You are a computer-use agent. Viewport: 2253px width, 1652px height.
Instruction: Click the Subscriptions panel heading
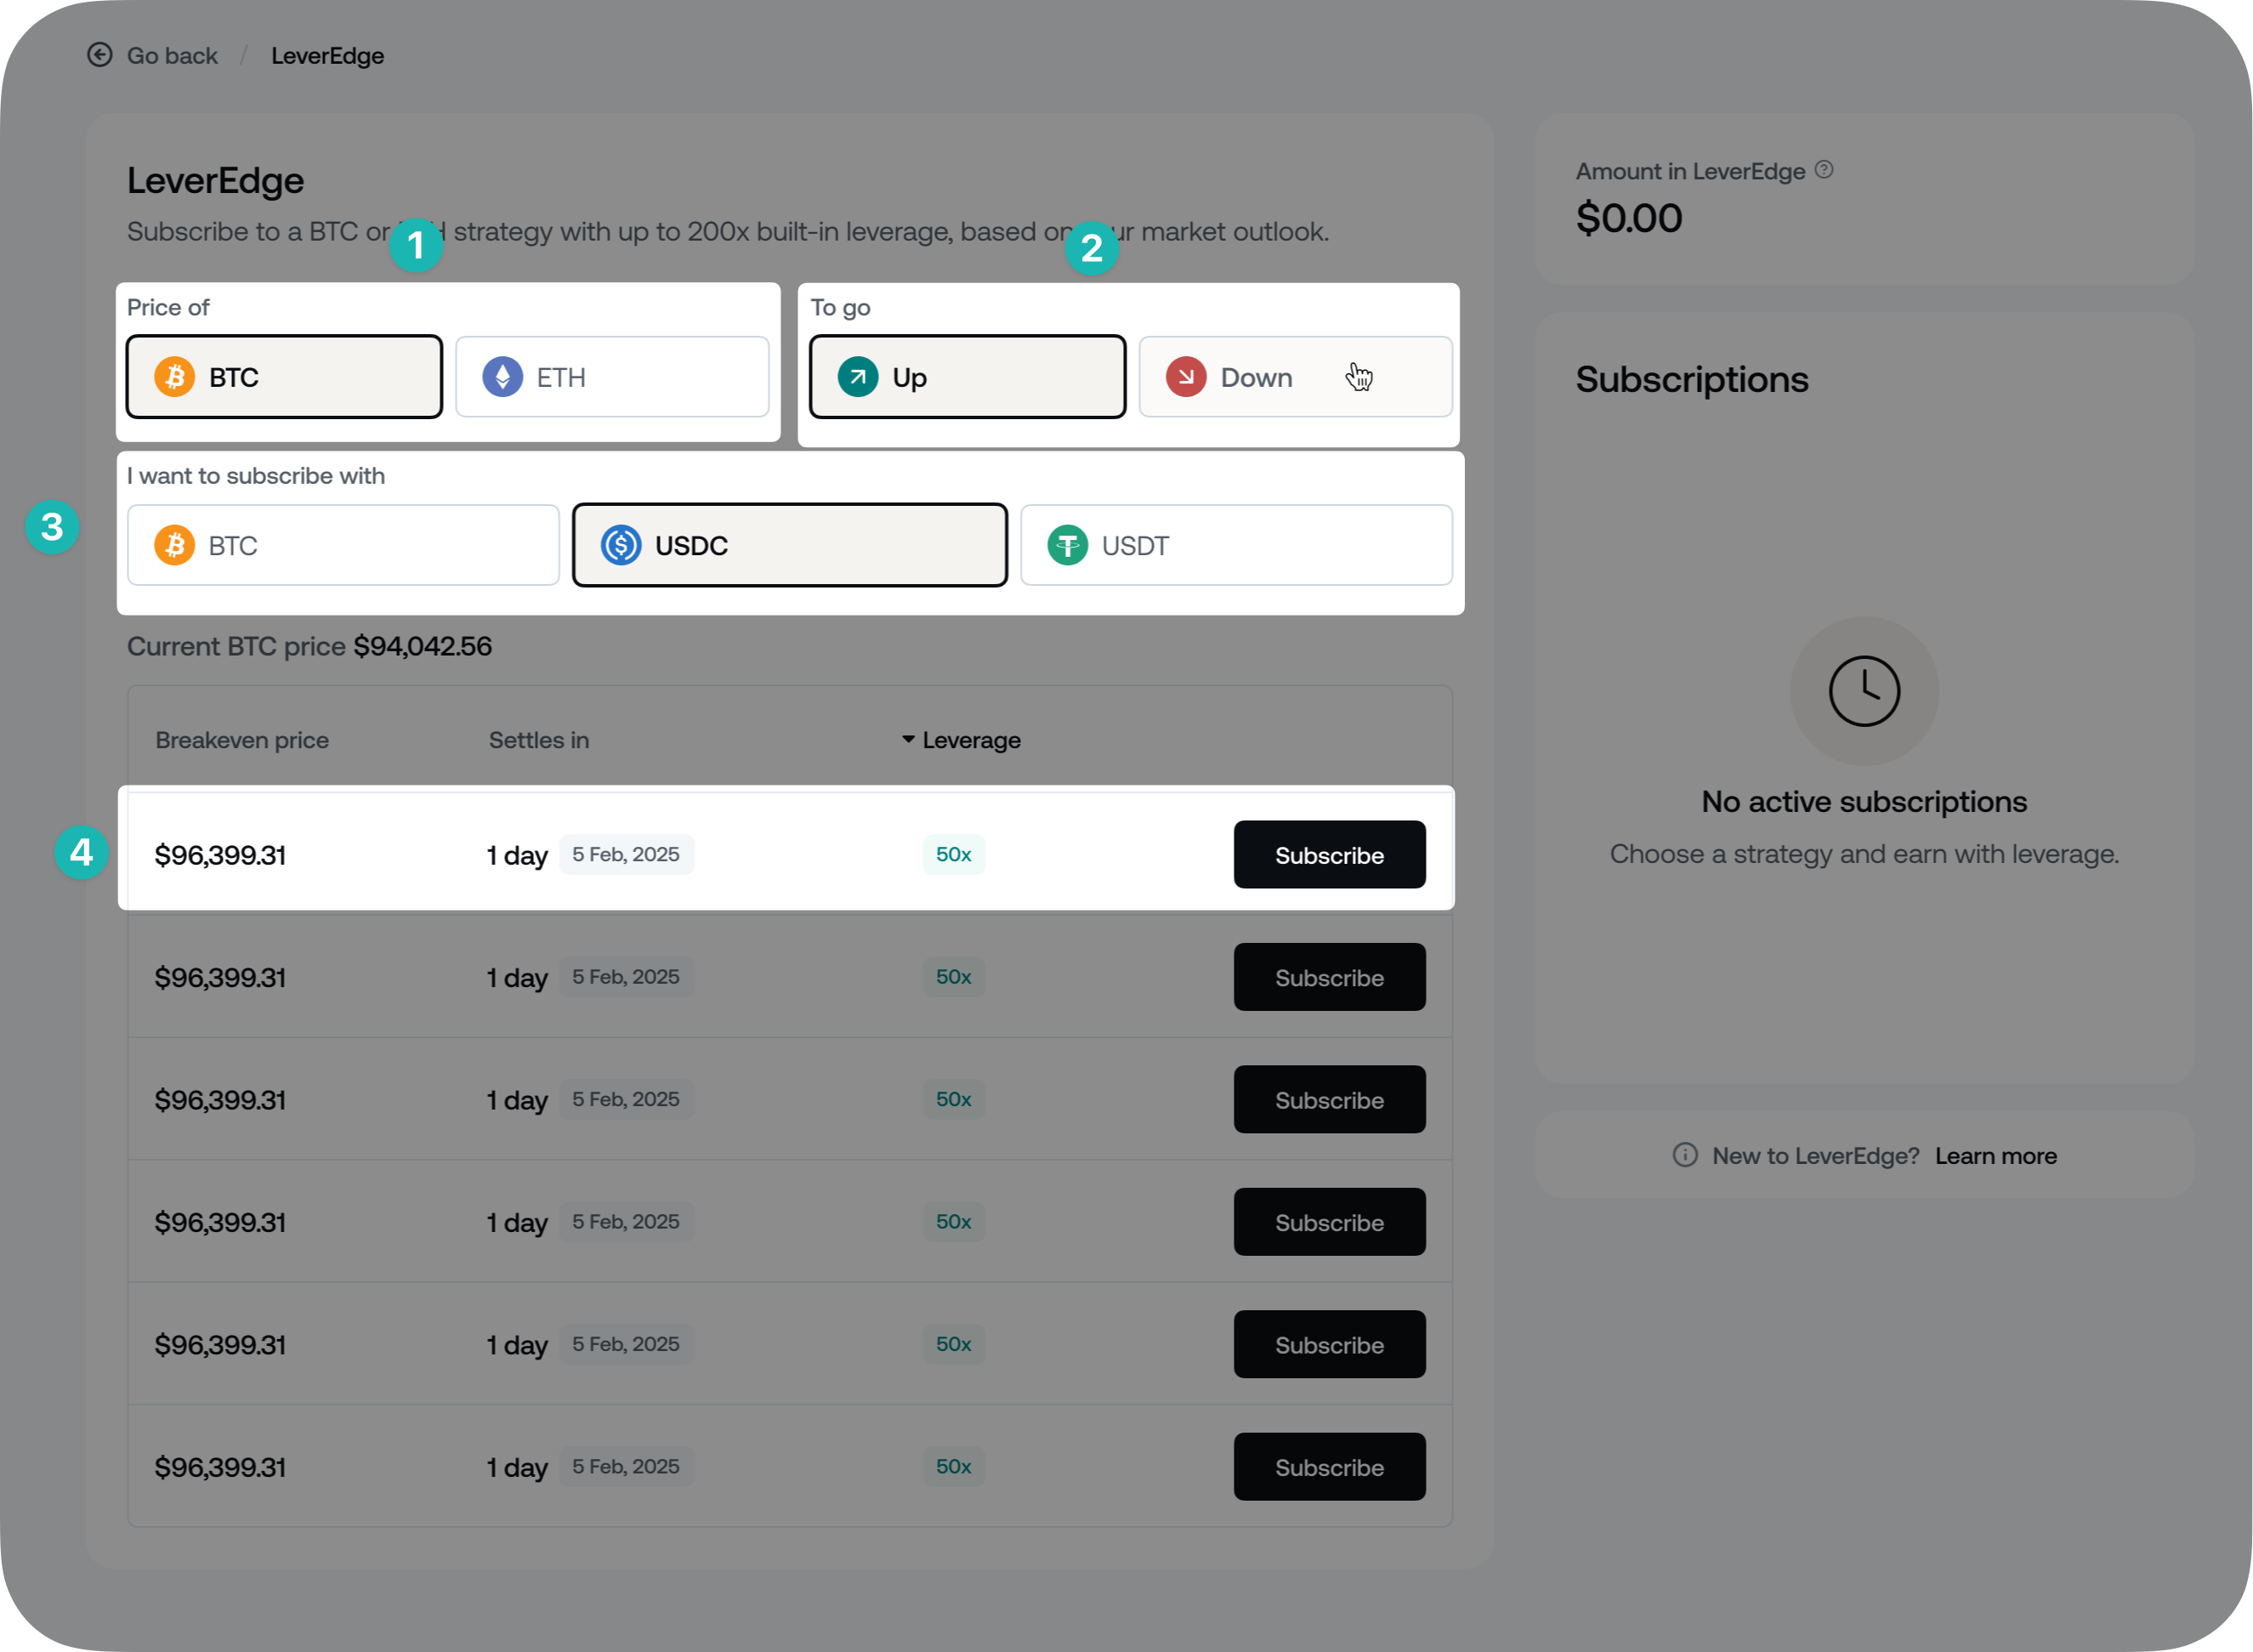coord(1692,380)
